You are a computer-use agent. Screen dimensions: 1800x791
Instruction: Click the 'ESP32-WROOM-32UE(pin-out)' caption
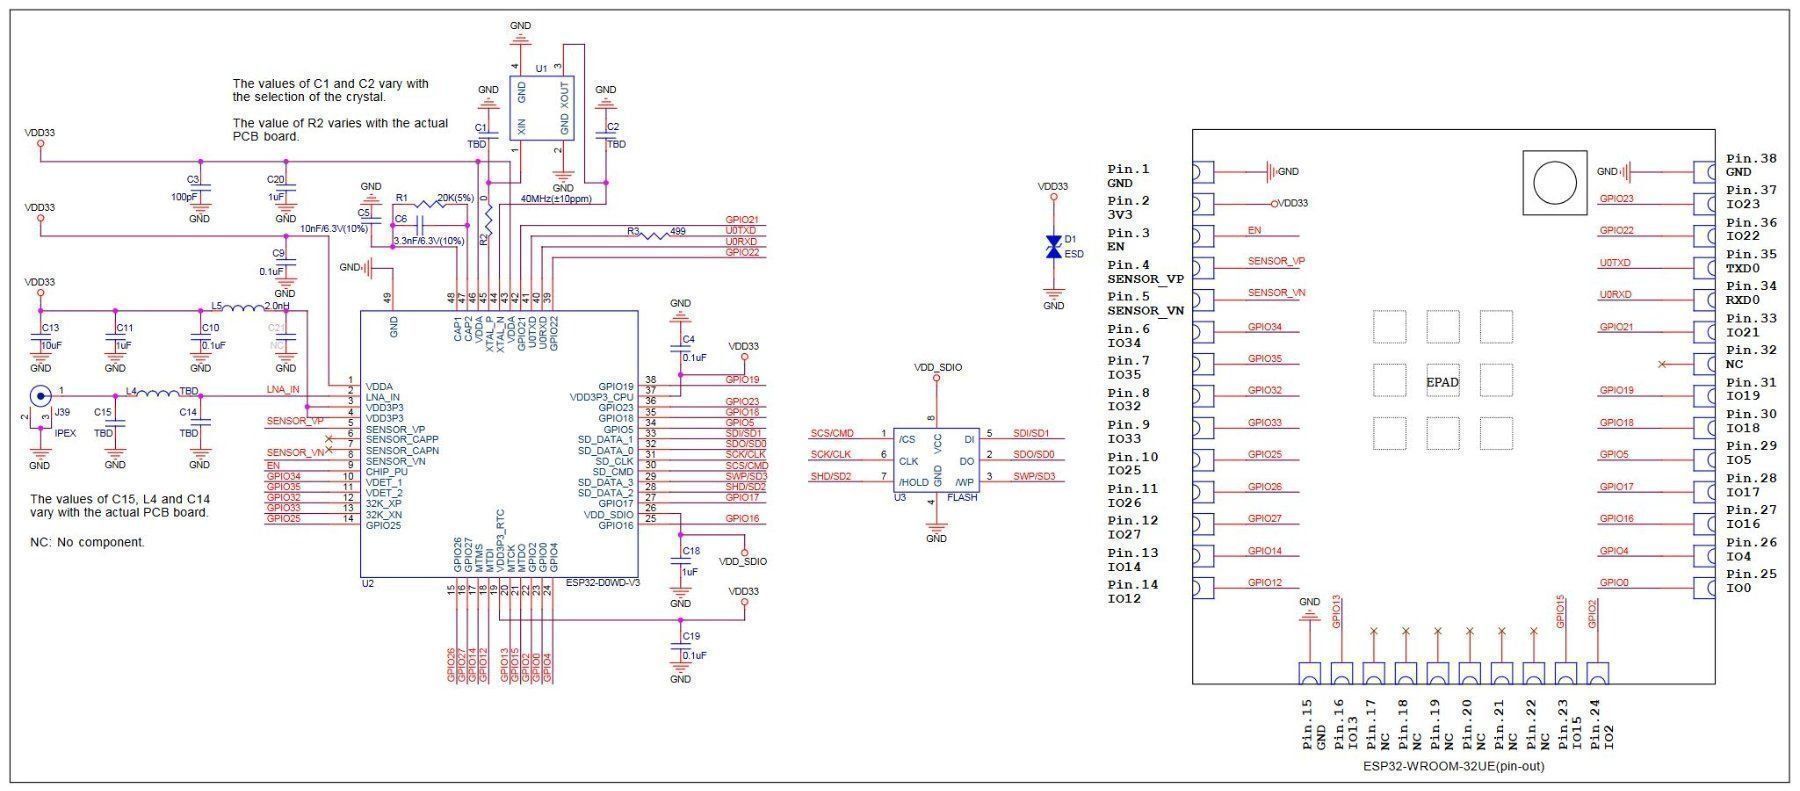tap(1454, 766)
